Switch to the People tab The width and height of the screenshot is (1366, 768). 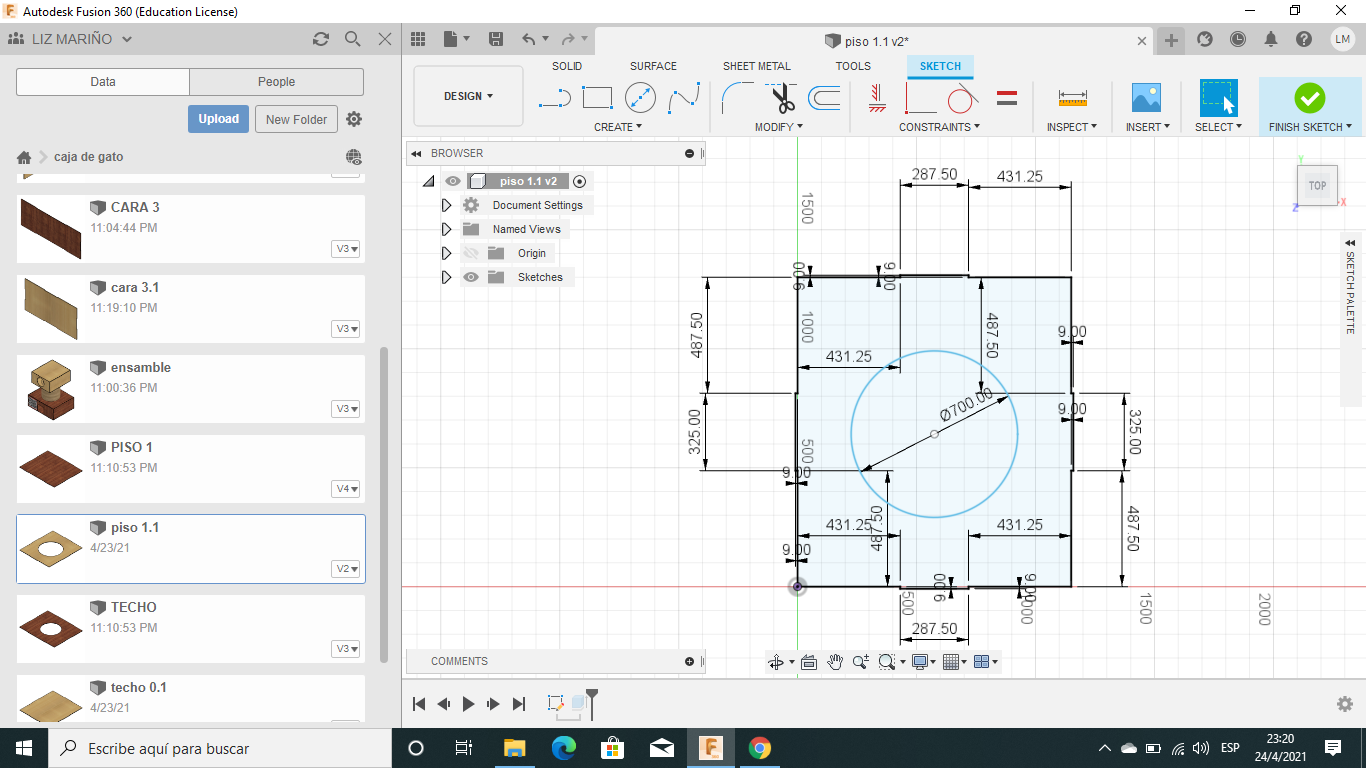(276, 82)
